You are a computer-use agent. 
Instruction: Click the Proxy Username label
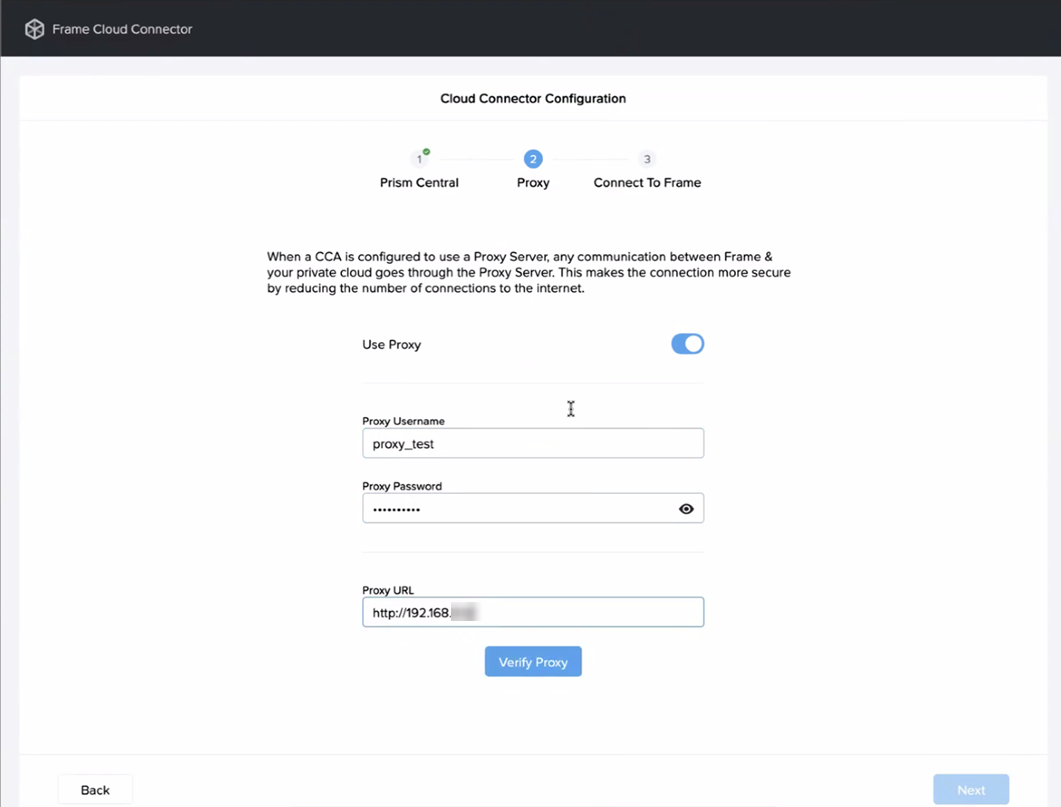coord(403,421)
